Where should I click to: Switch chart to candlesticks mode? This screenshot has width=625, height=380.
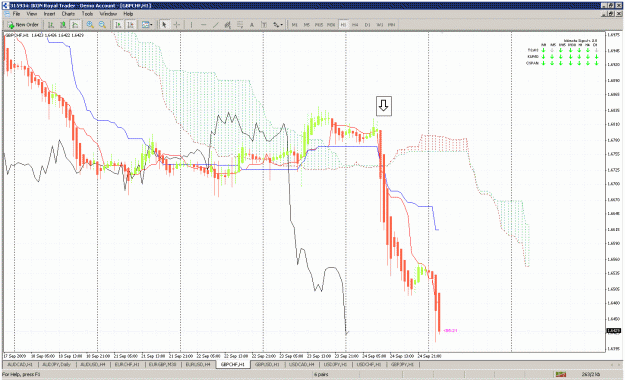point(63,25)
